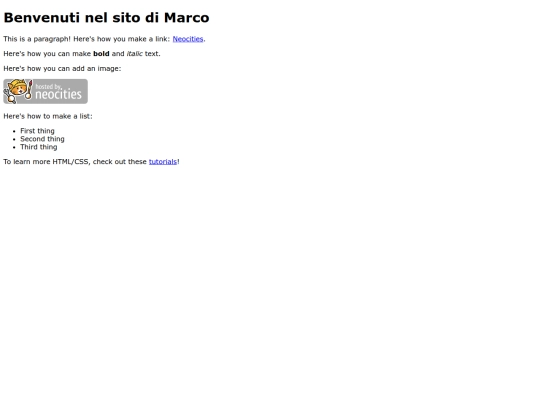Select the Second thing list item
Image resolution: width=540 pixels, height=405 pixels.
(42, 139)
